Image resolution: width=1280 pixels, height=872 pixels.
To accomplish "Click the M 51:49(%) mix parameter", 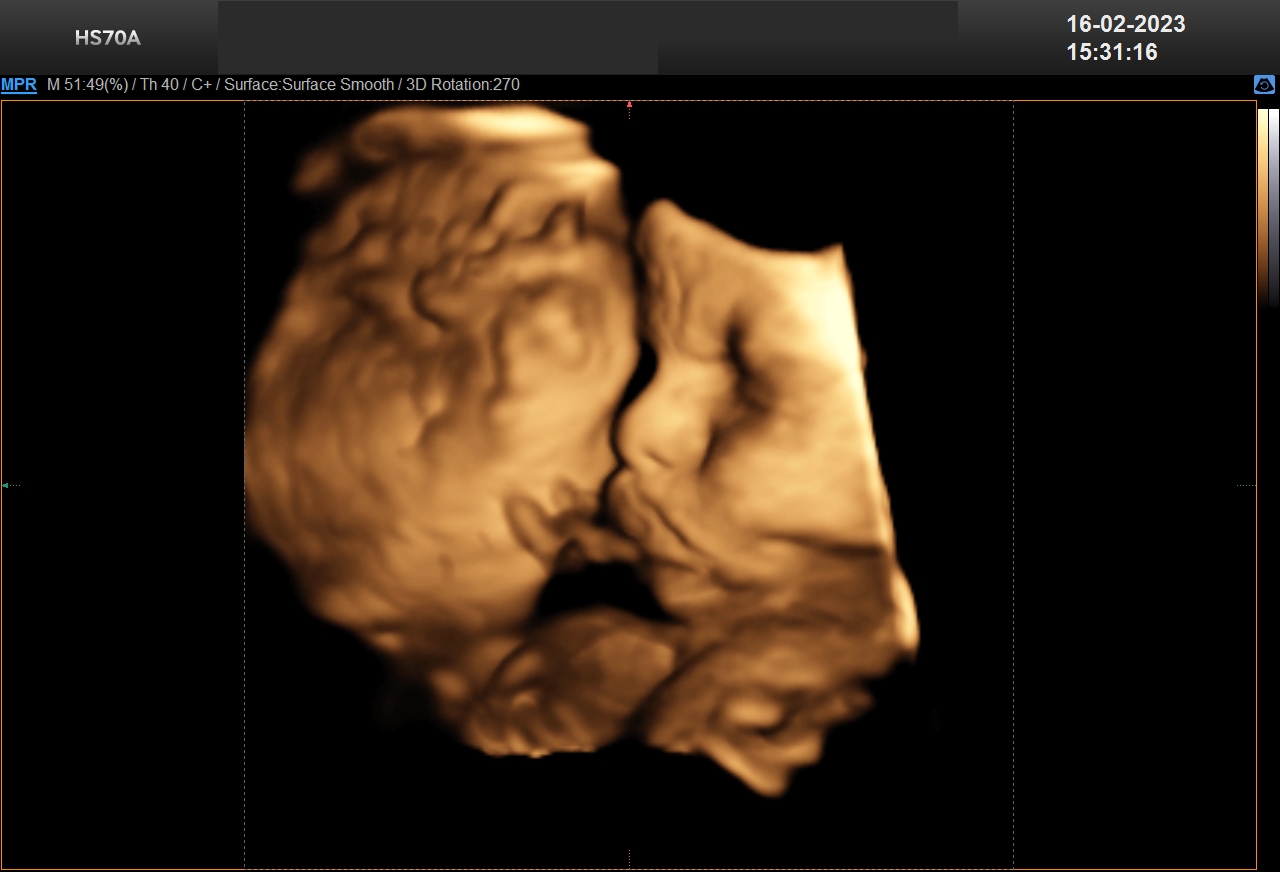I will [x=87, y=85].
